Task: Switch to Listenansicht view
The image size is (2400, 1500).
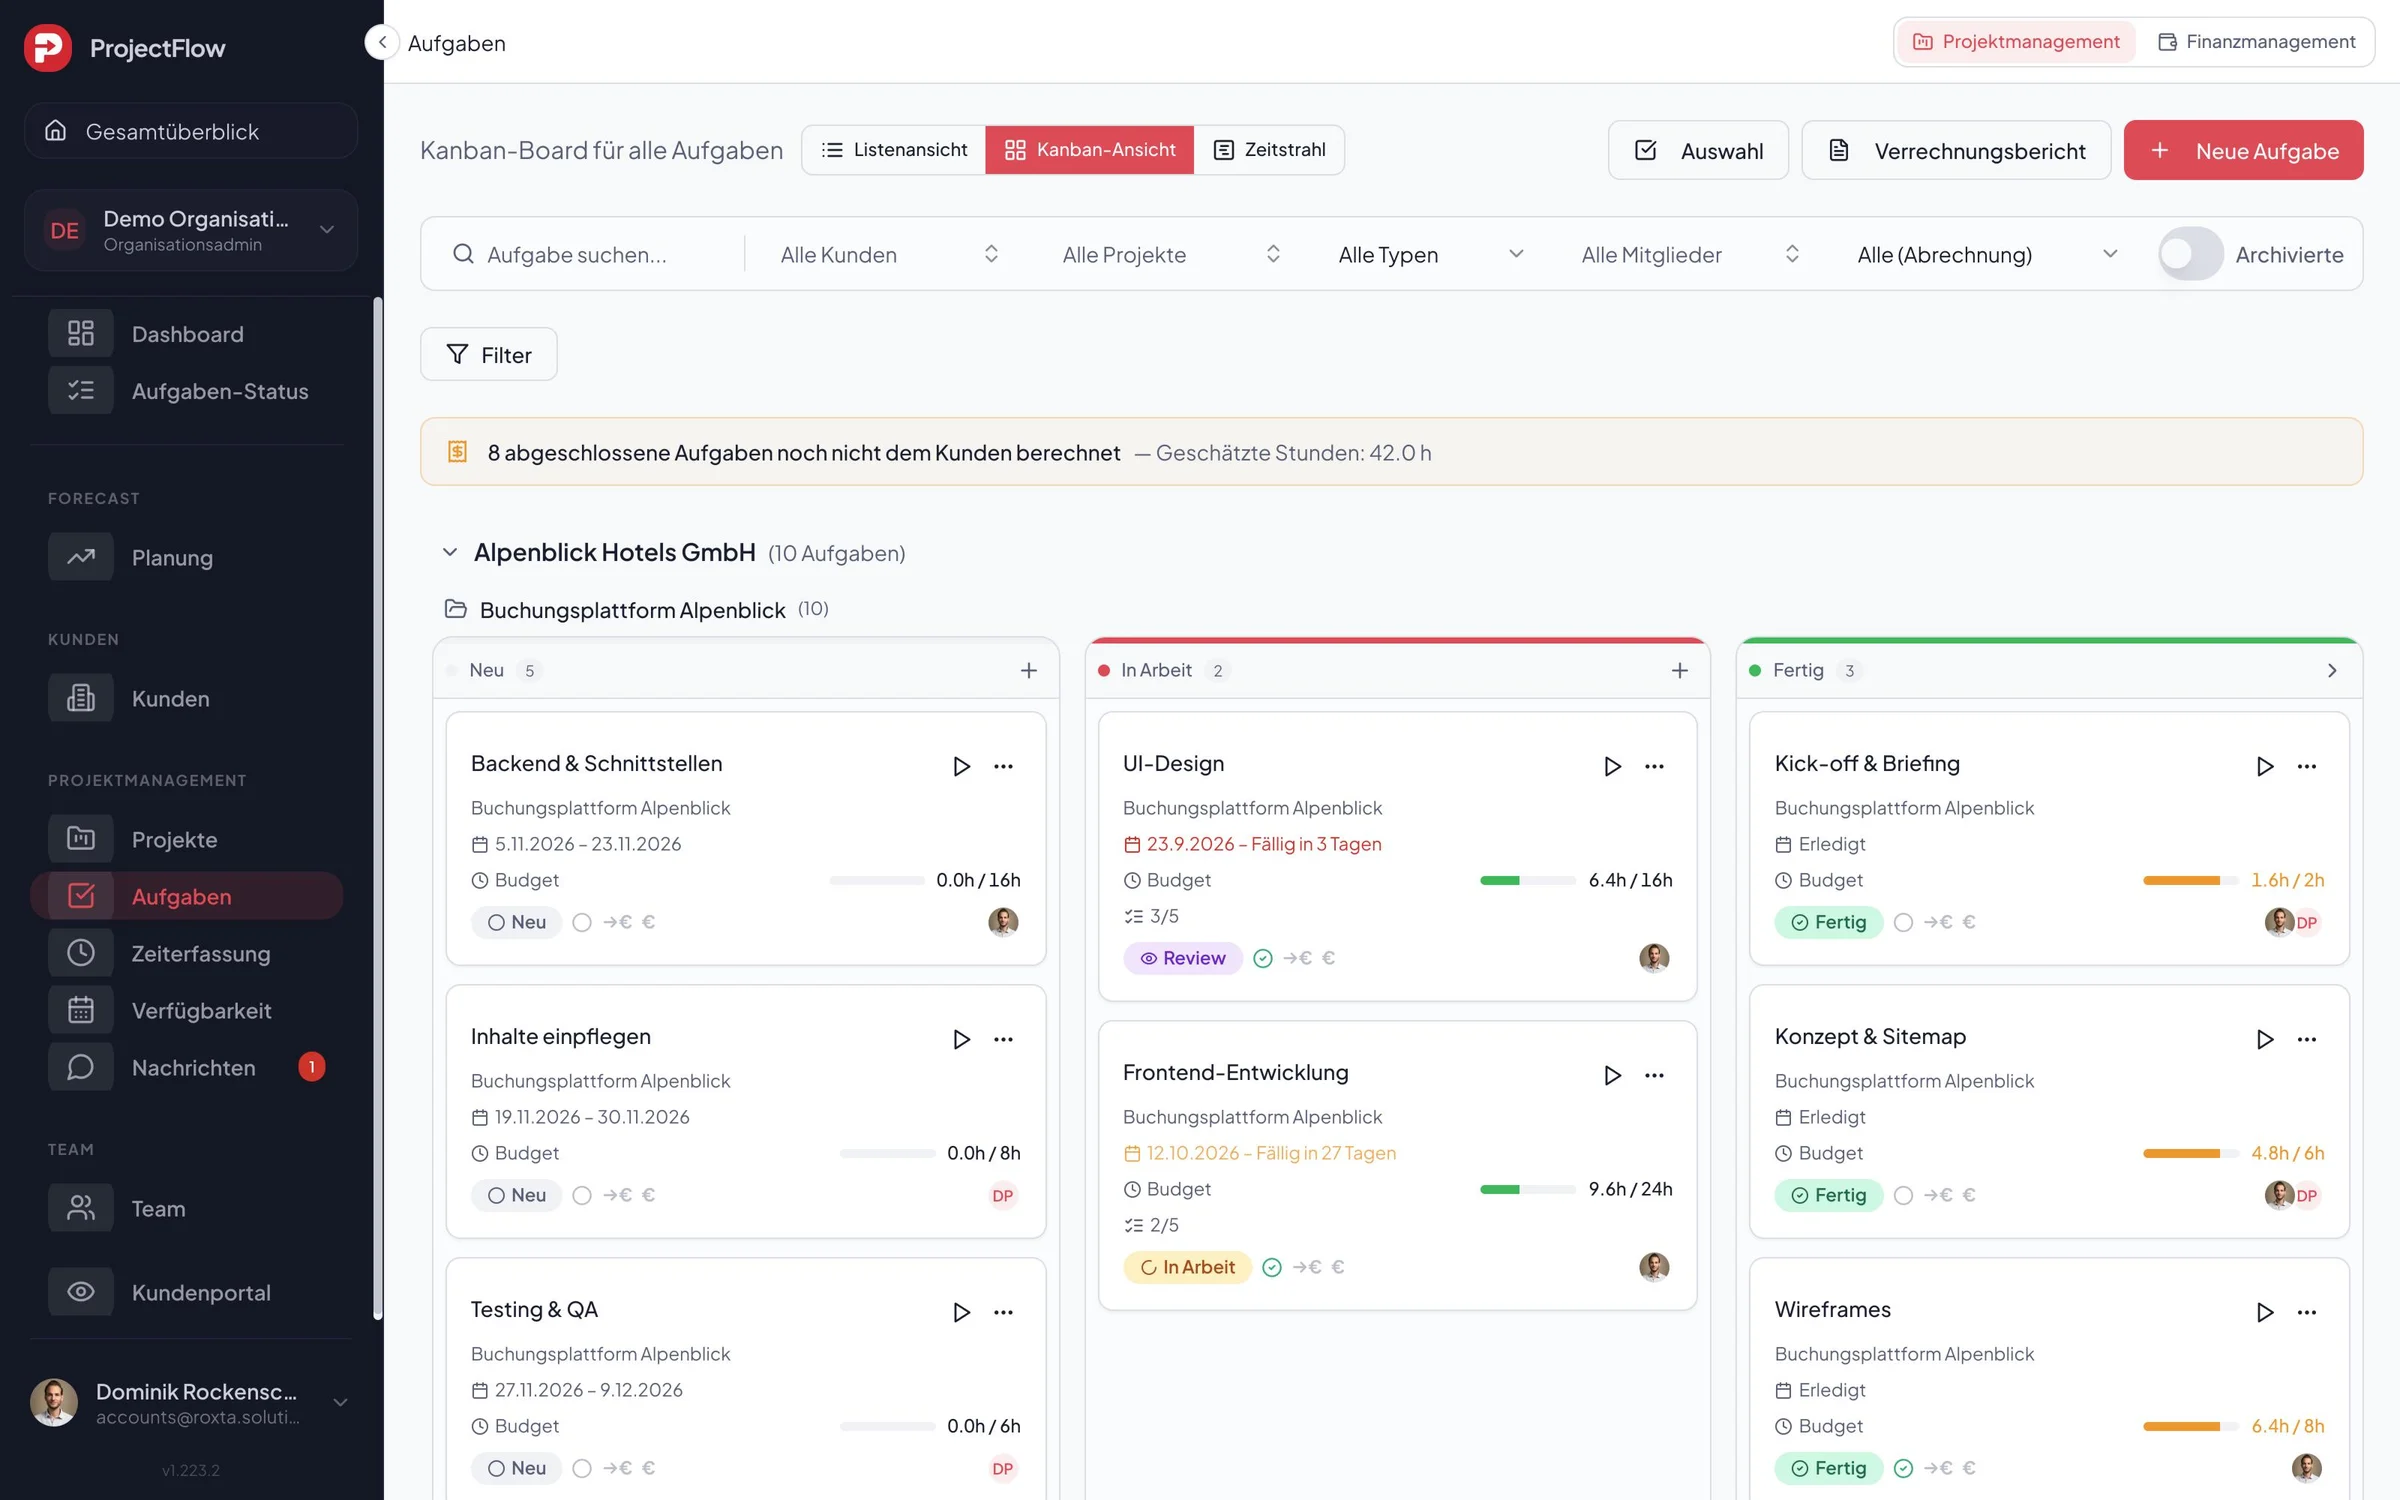Action: (x=894, y=150)
